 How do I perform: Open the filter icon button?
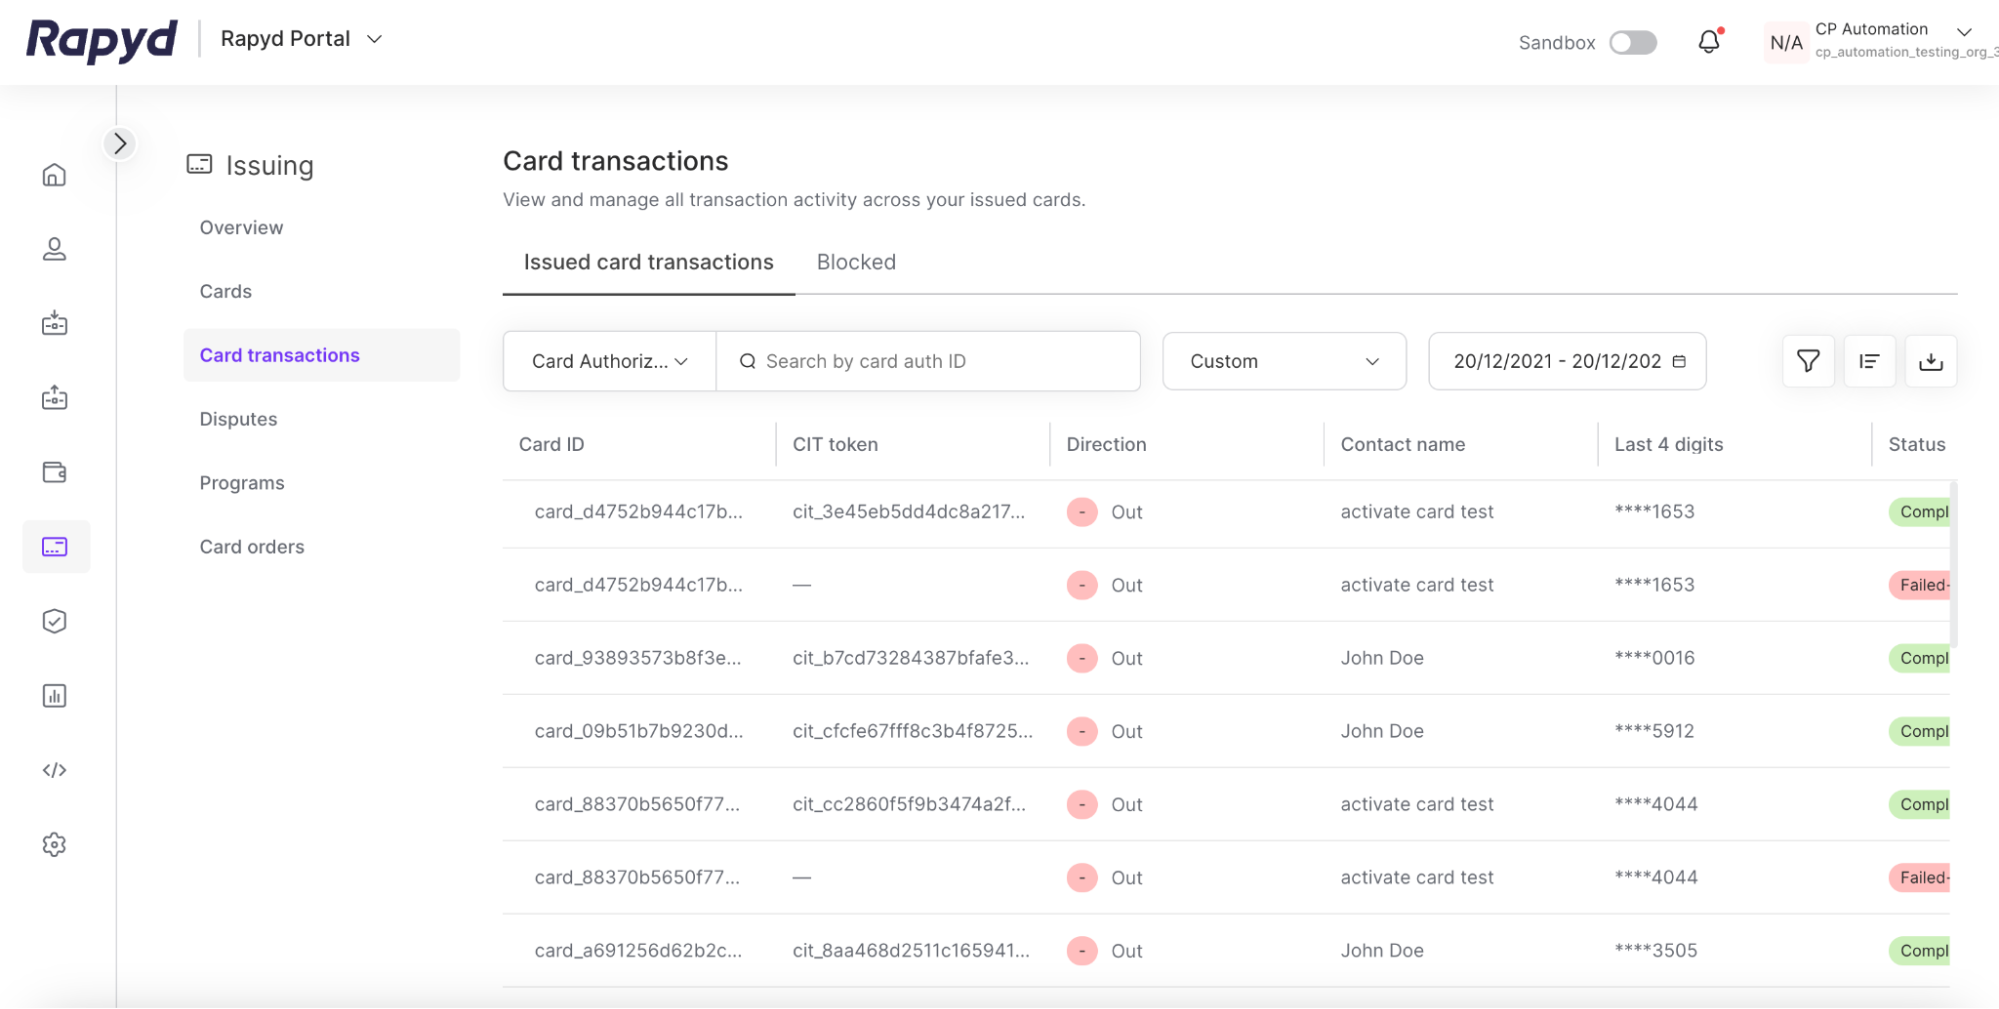pyautogui.click(x=1808, y=361)
